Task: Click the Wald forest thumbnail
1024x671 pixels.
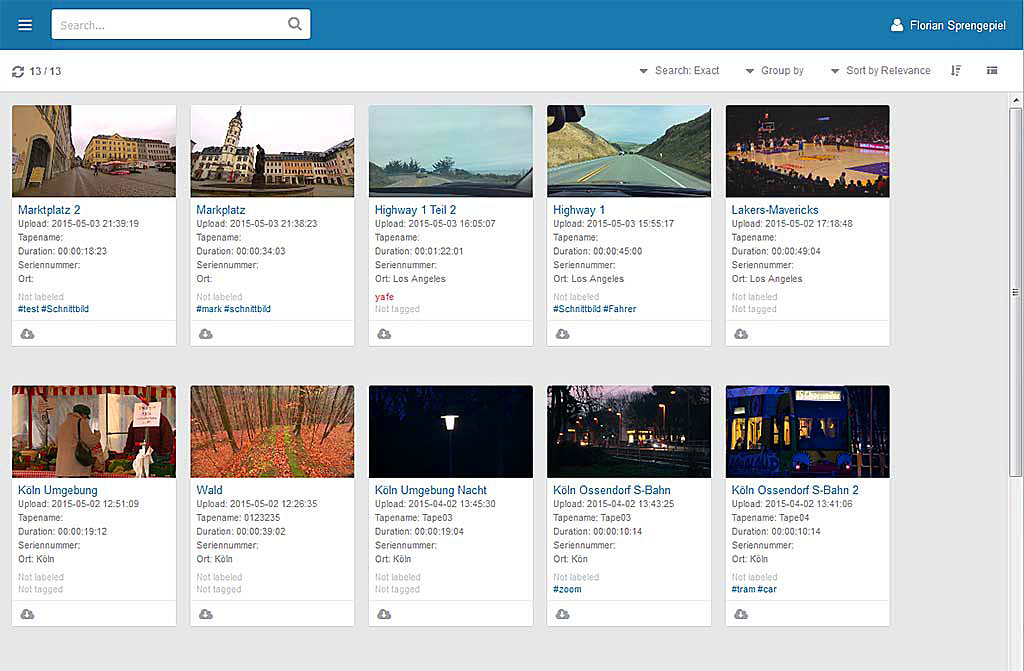Action: [272, 431]
